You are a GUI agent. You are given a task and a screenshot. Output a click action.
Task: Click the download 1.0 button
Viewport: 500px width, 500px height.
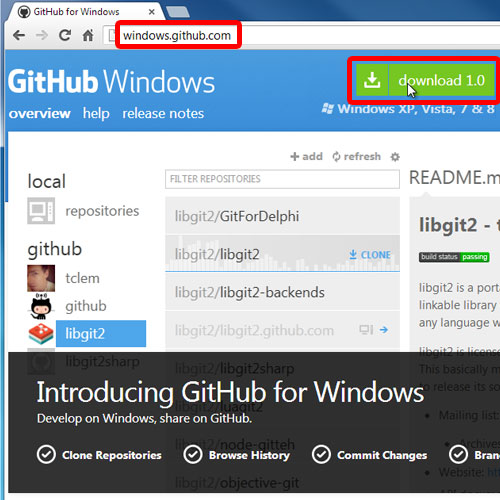425,80
